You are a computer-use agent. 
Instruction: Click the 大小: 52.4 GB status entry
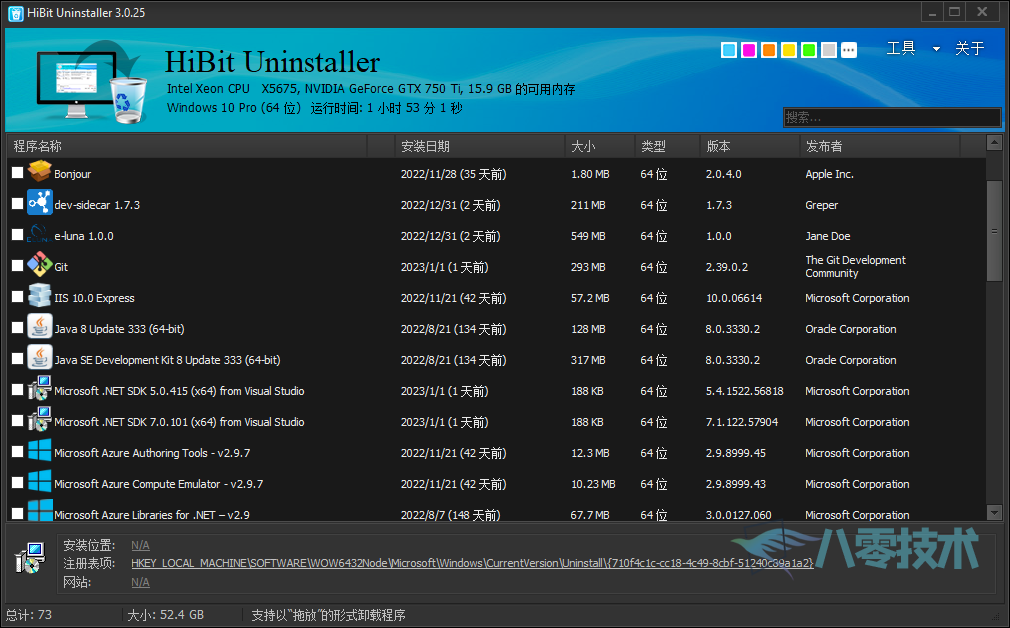tap(166, 614)
